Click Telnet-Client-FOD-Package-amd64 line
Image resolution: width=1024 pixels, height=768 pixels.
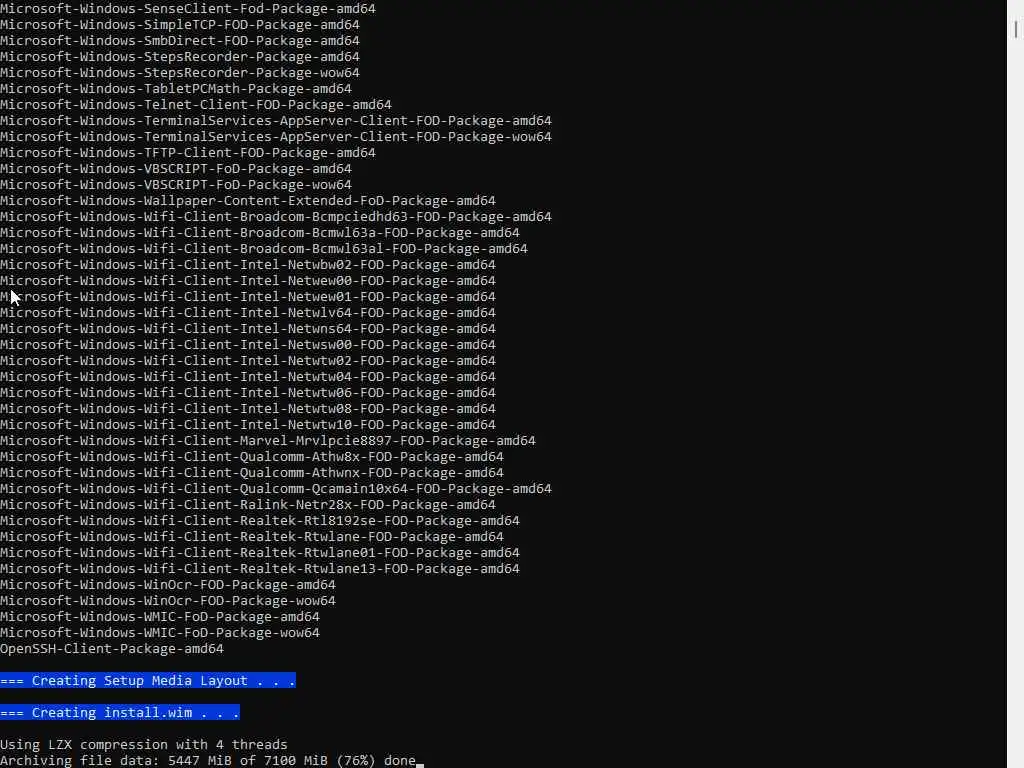click(x=196, y=104)
